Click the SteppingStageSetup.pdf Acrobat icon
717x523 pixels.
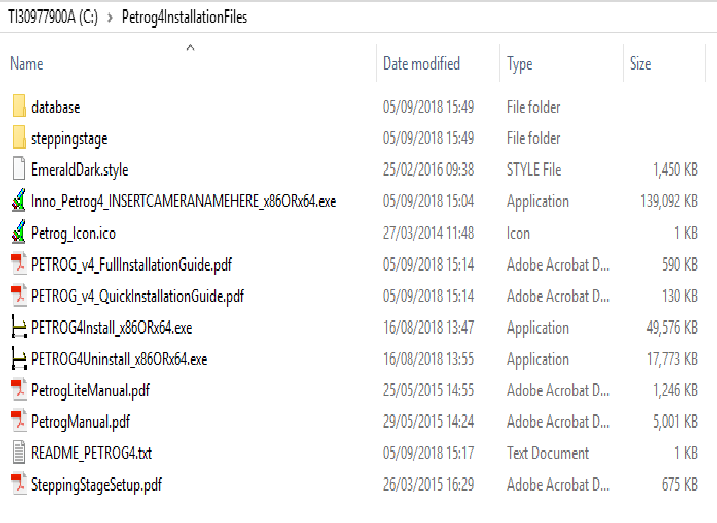[19, 484]
